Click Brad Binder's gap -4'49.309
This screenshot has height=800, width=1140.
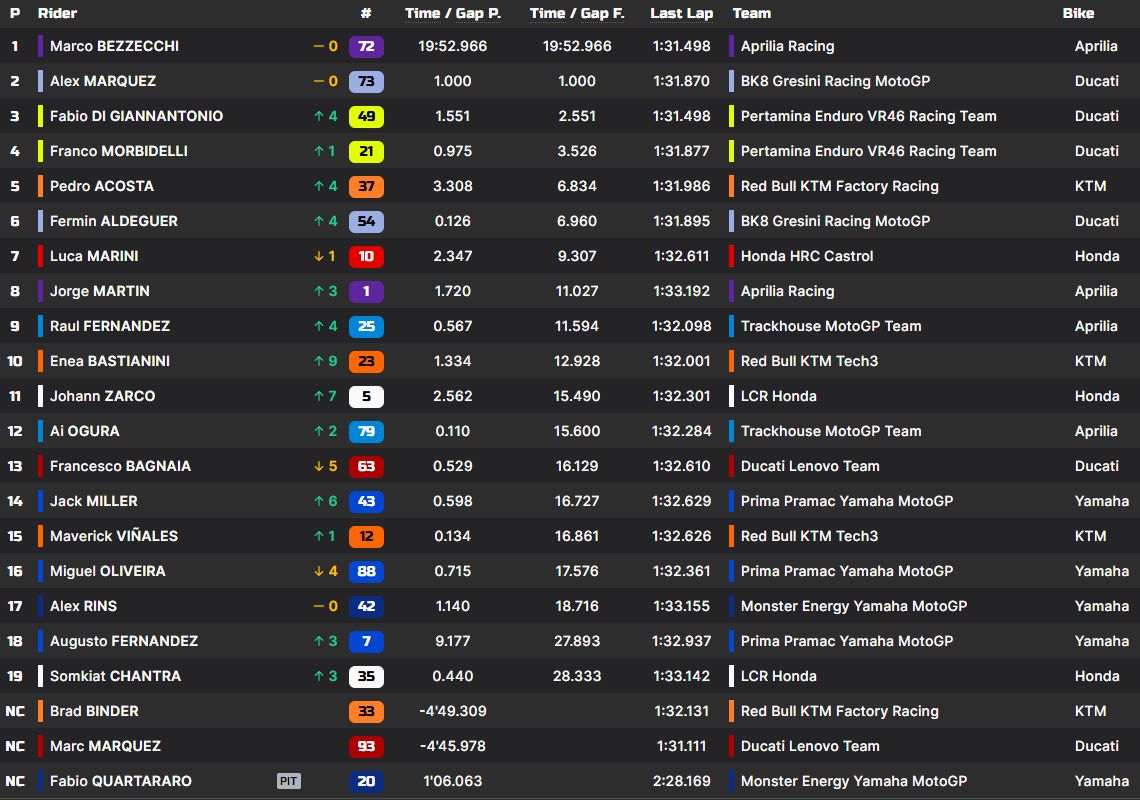coord(452,711)
